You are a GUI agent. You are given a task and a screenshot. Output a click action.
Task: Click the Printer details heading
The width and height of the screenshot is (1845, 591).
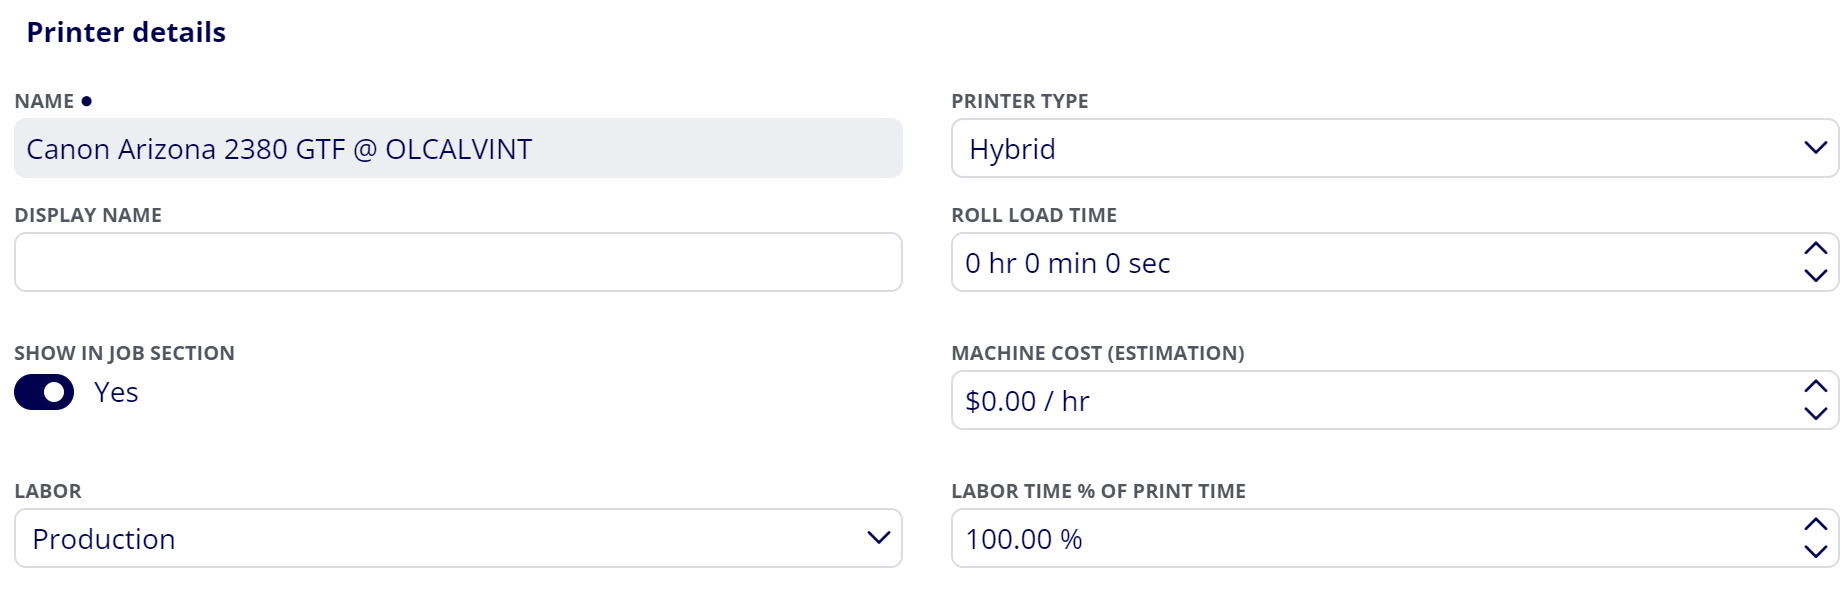click(126, 32)
